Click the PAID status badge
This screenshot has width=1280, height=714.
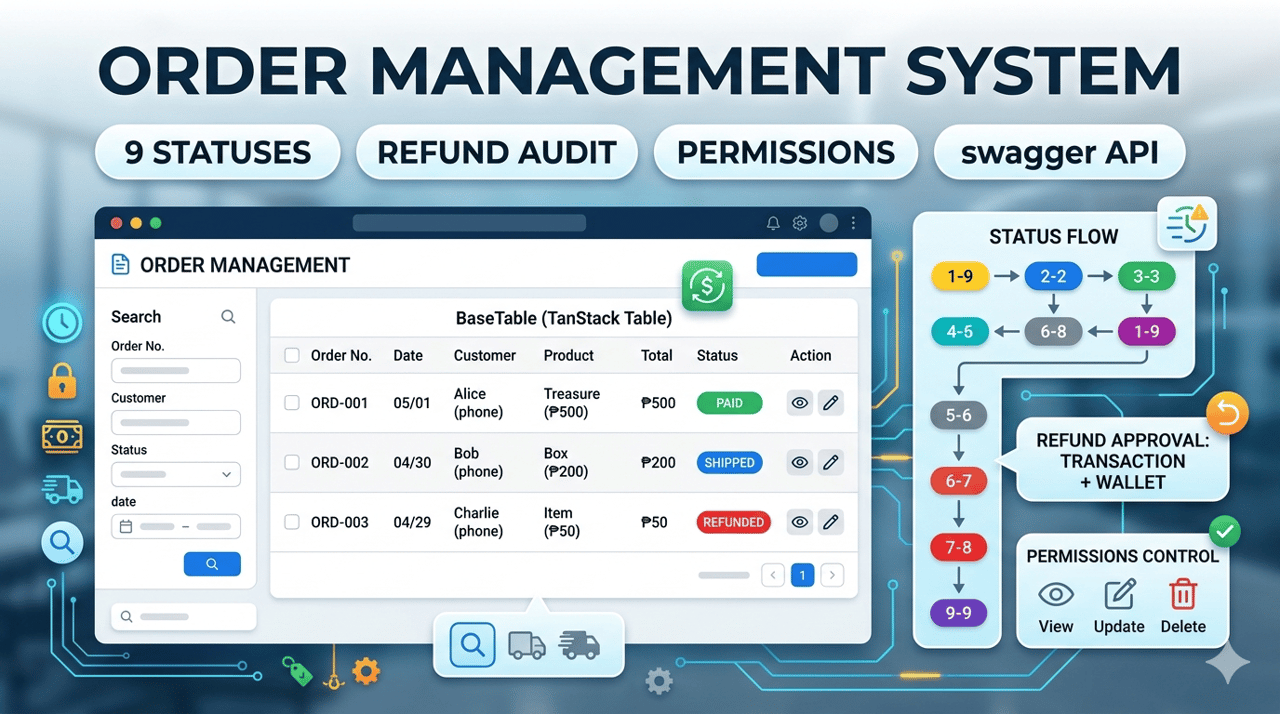[729, 403]
